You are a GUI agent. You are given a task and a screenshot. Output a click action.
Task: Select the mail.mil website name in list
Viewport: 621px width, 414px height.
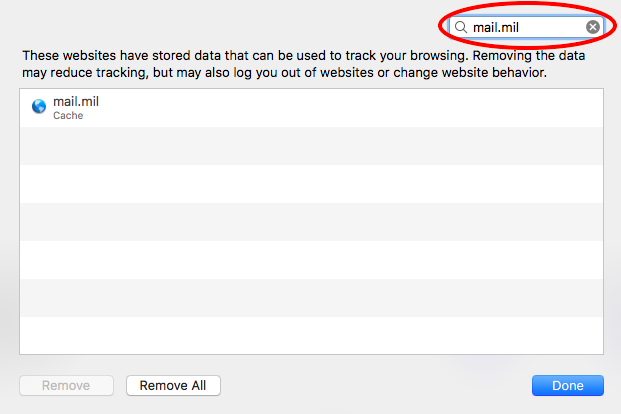pyautogui.click(x=76, y=101)
